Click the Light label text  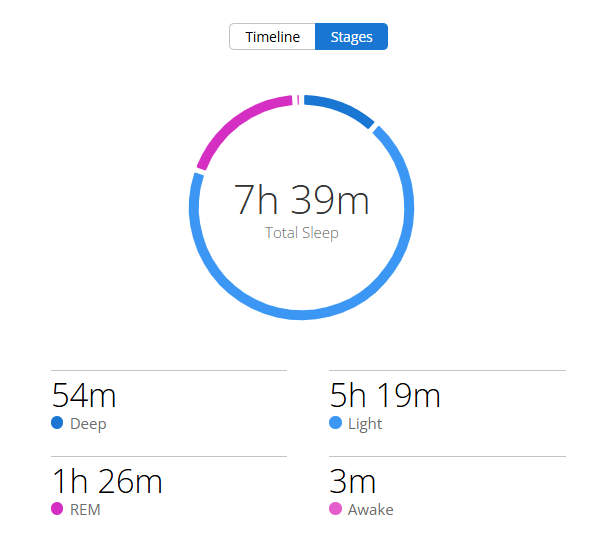pos(365,424)
